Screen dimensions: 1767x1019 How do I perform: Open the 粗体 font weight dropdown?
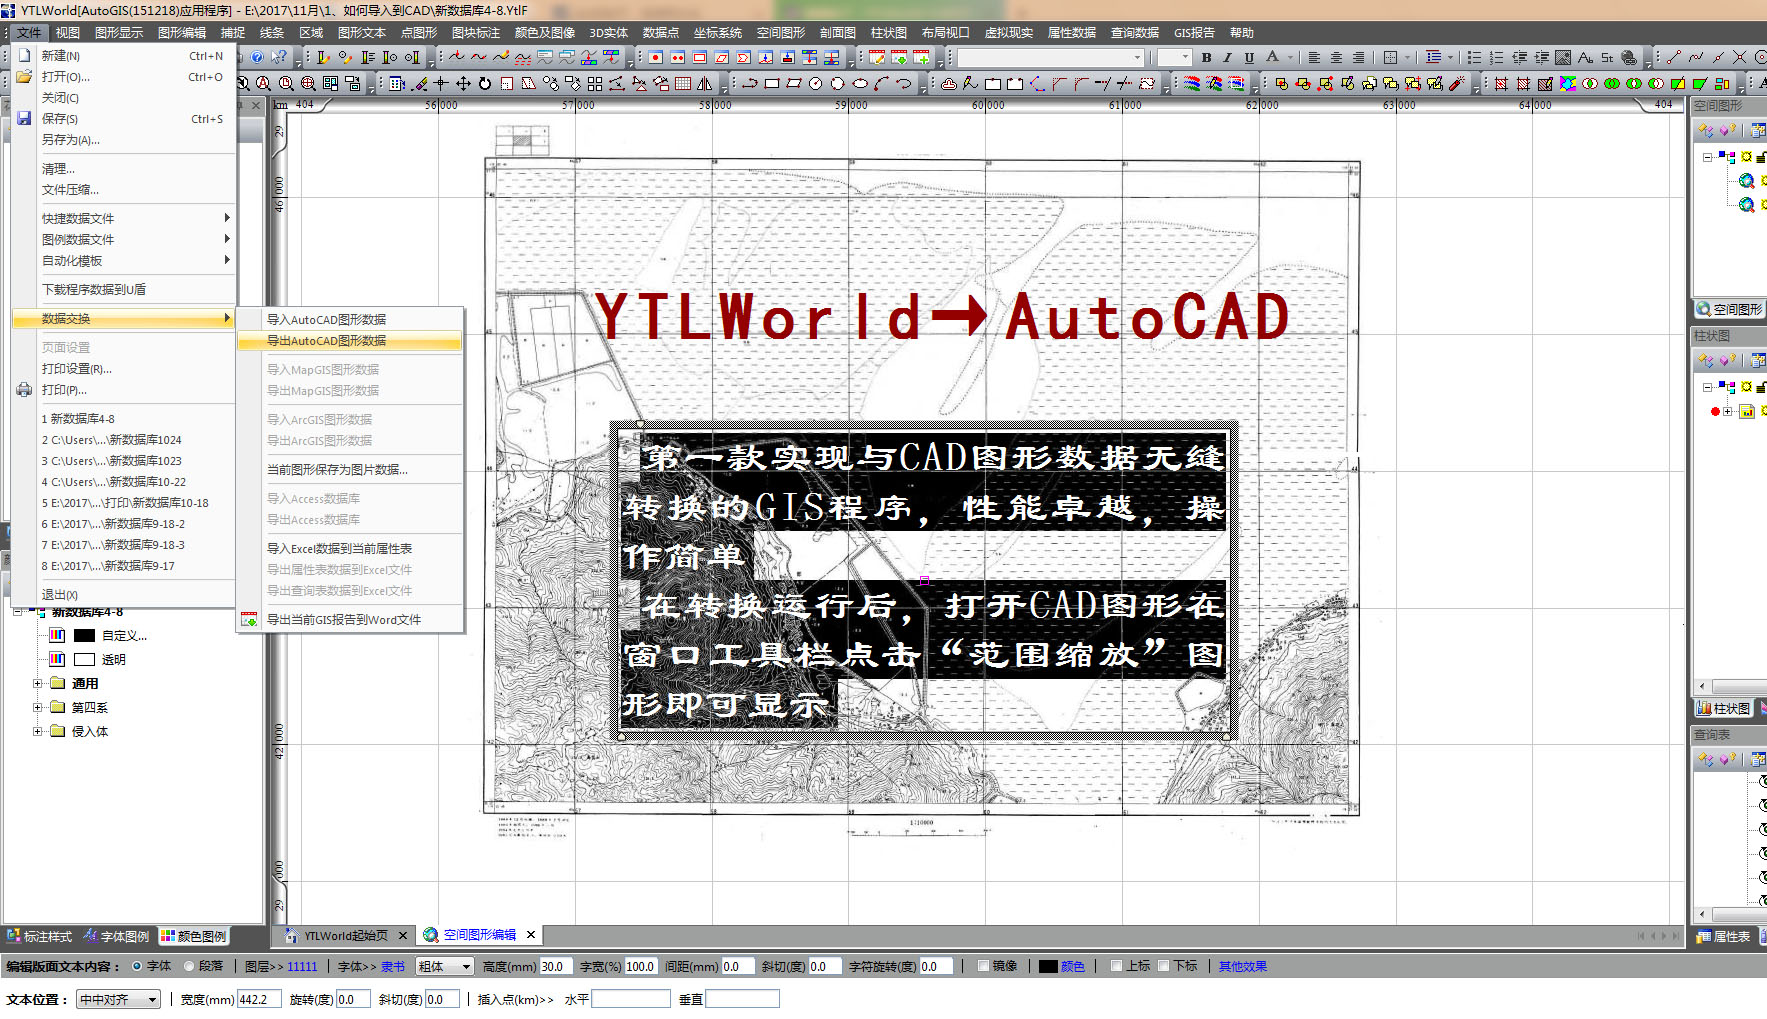coord(445,966)
